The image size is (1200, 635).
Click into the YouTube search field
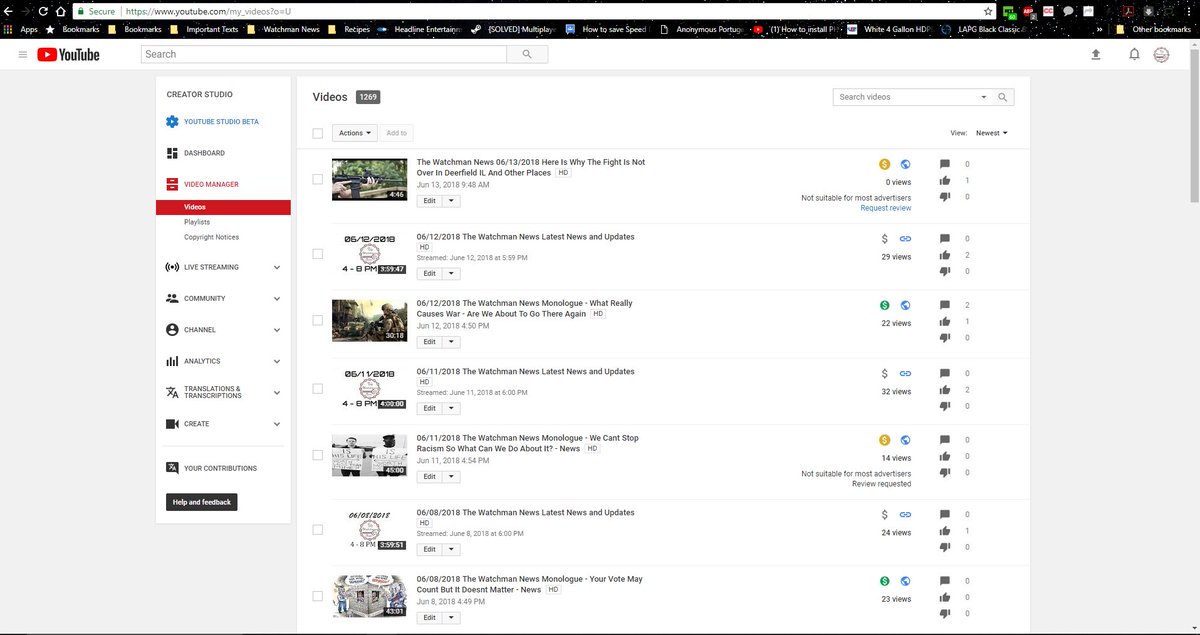coord(324,54)
